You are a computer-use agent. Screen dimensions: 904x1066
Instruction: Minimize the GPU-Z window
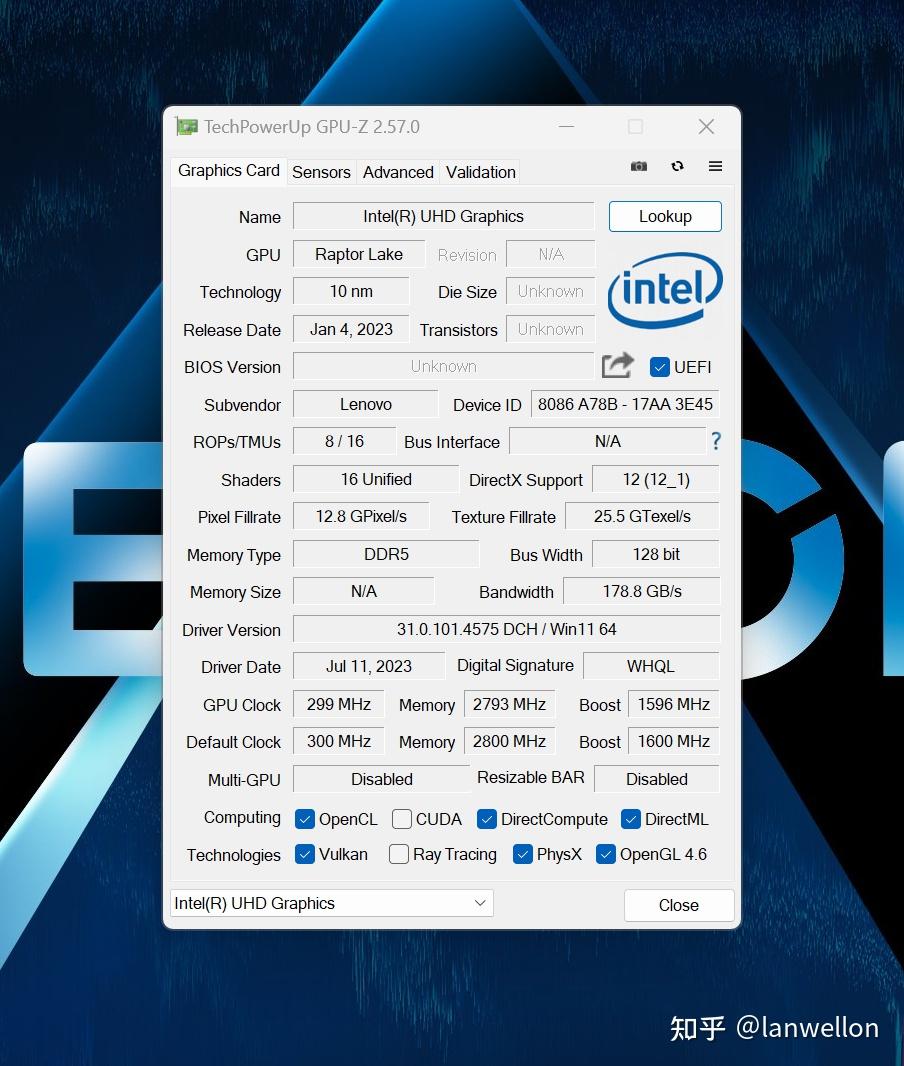[x=566, y=126]
